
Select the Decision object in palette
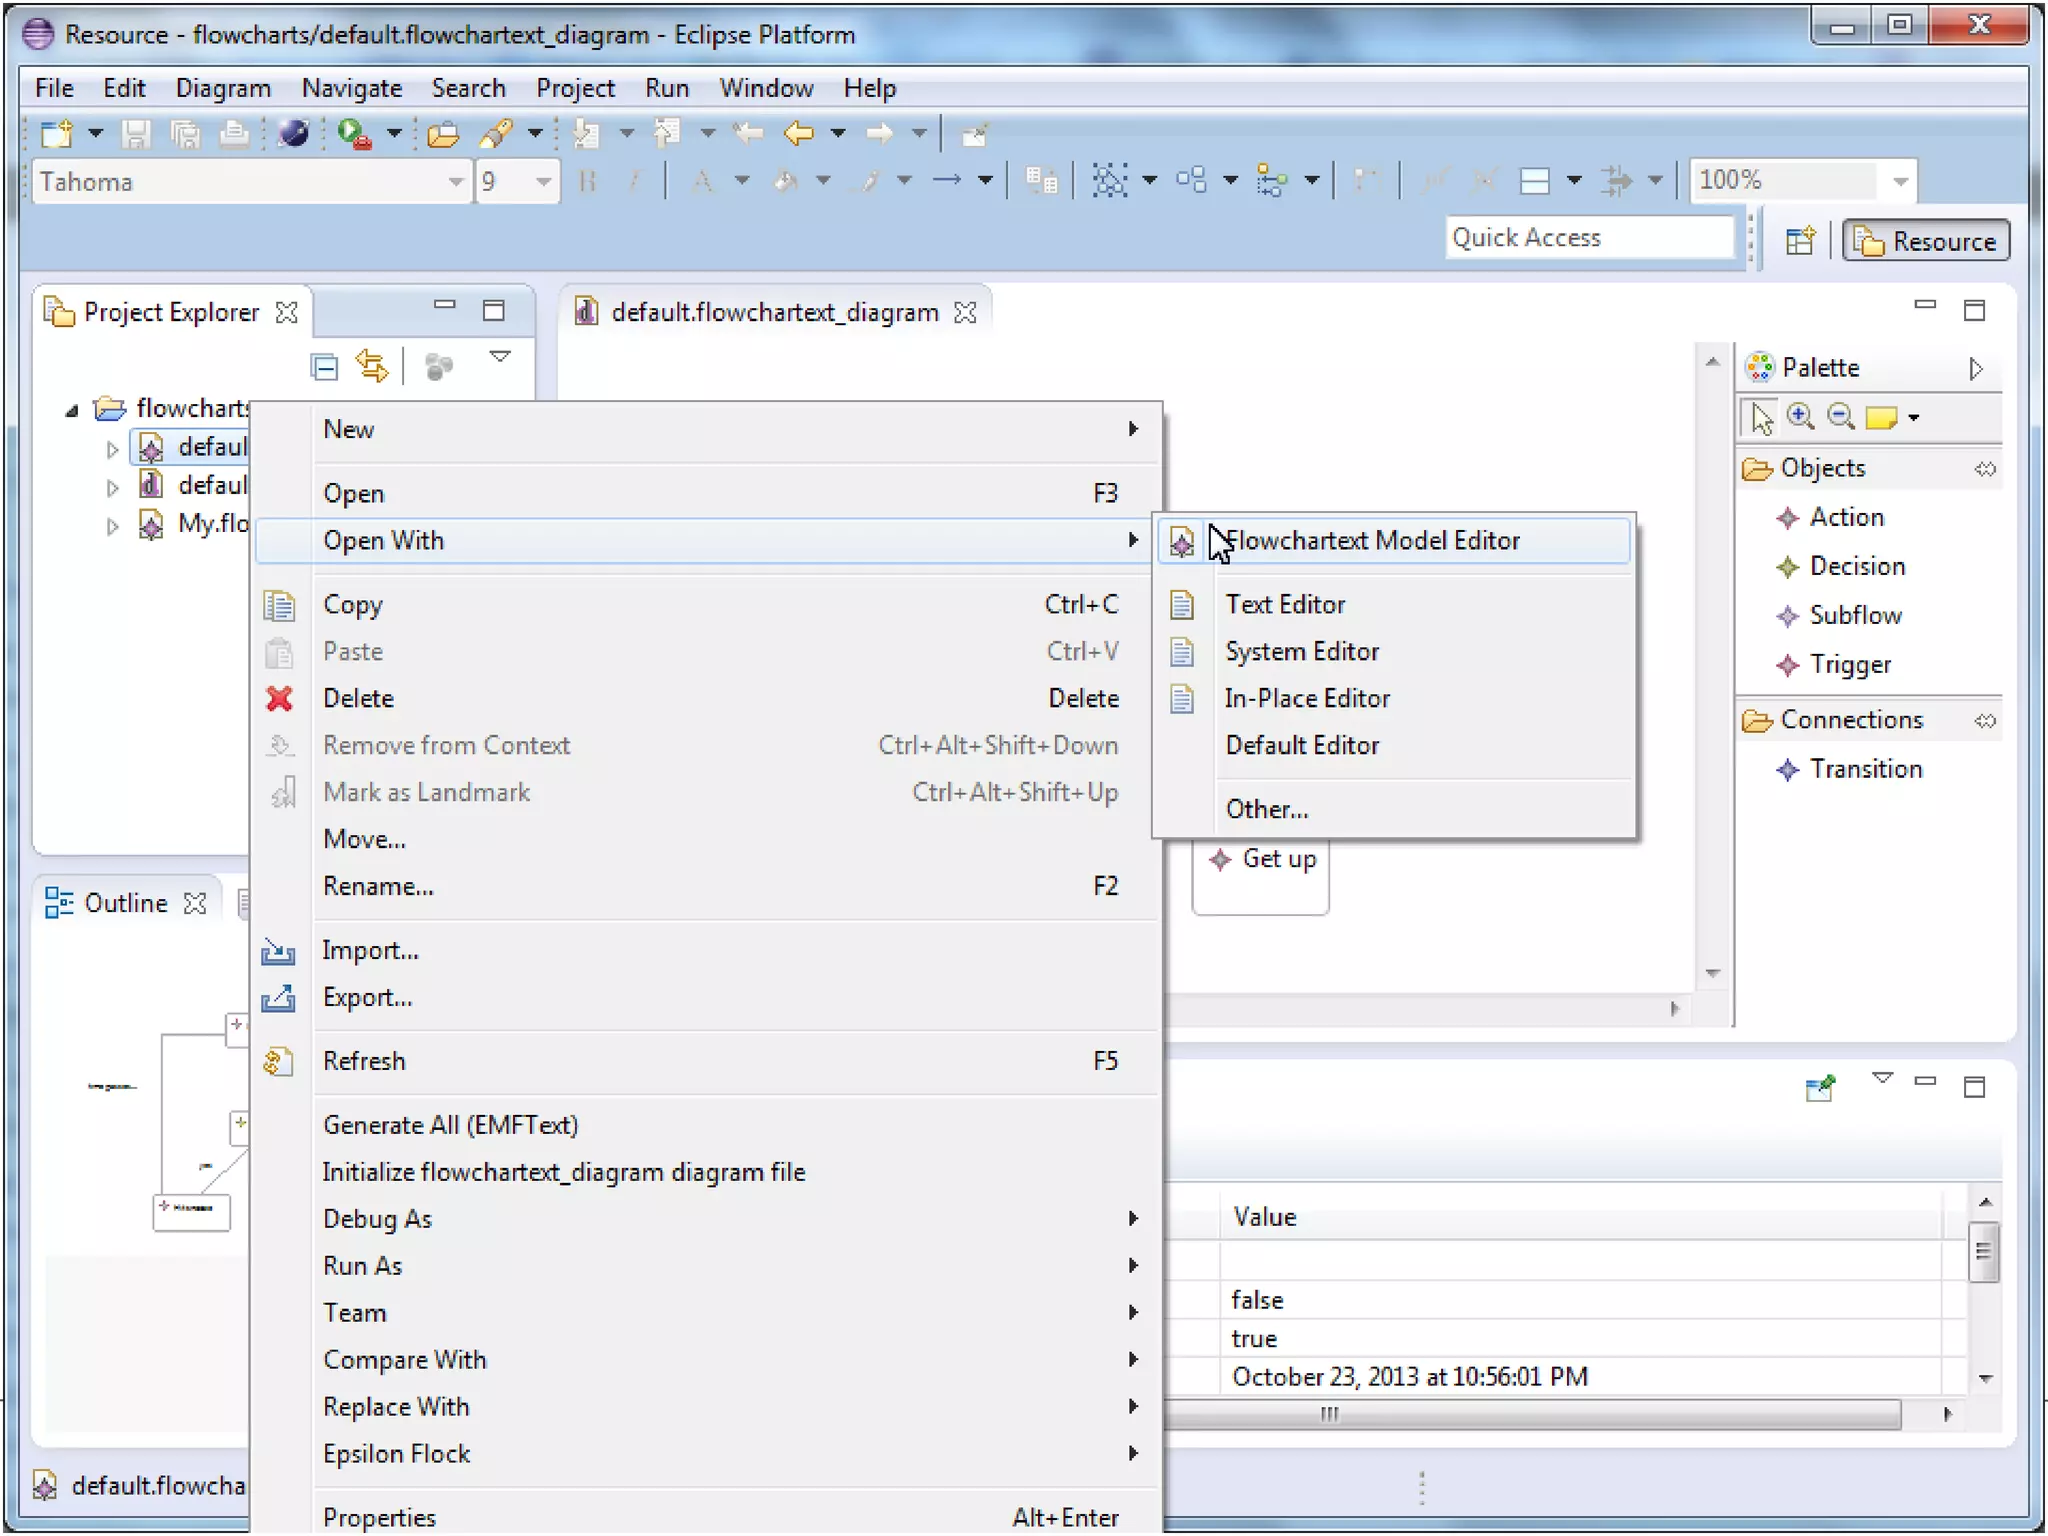point(1856,566)
